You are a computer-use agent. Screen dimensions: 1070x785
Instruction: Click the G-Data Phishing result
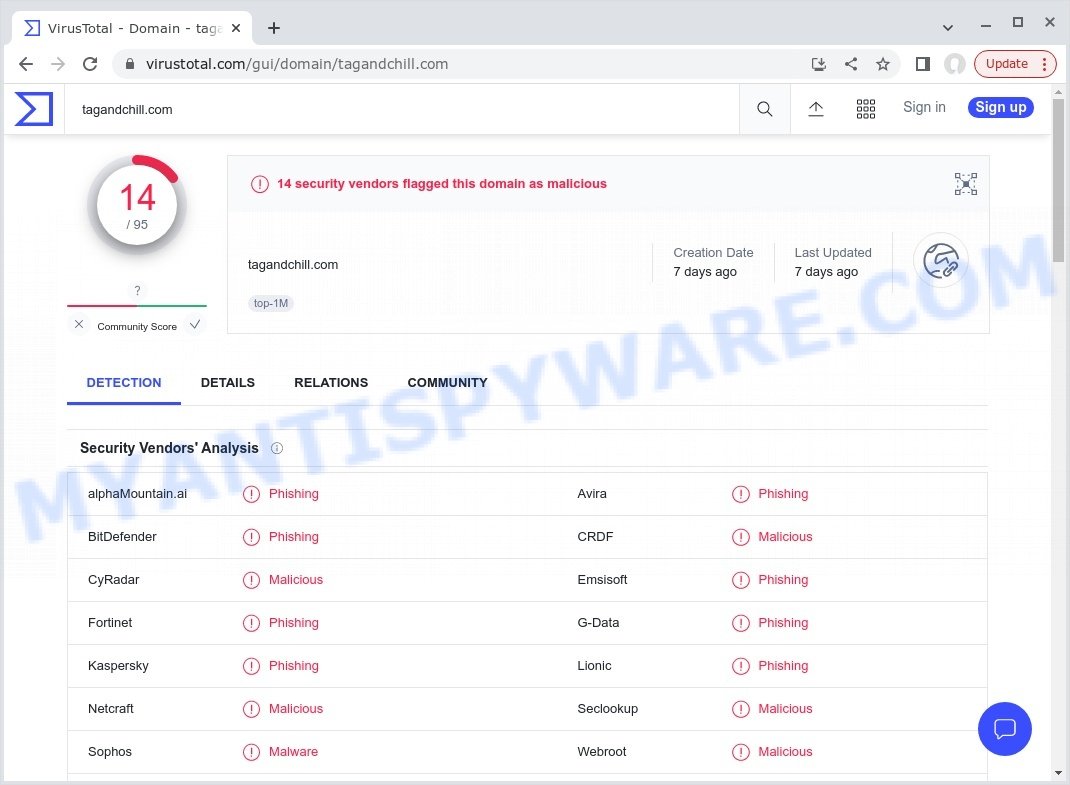tap(783, 623)
